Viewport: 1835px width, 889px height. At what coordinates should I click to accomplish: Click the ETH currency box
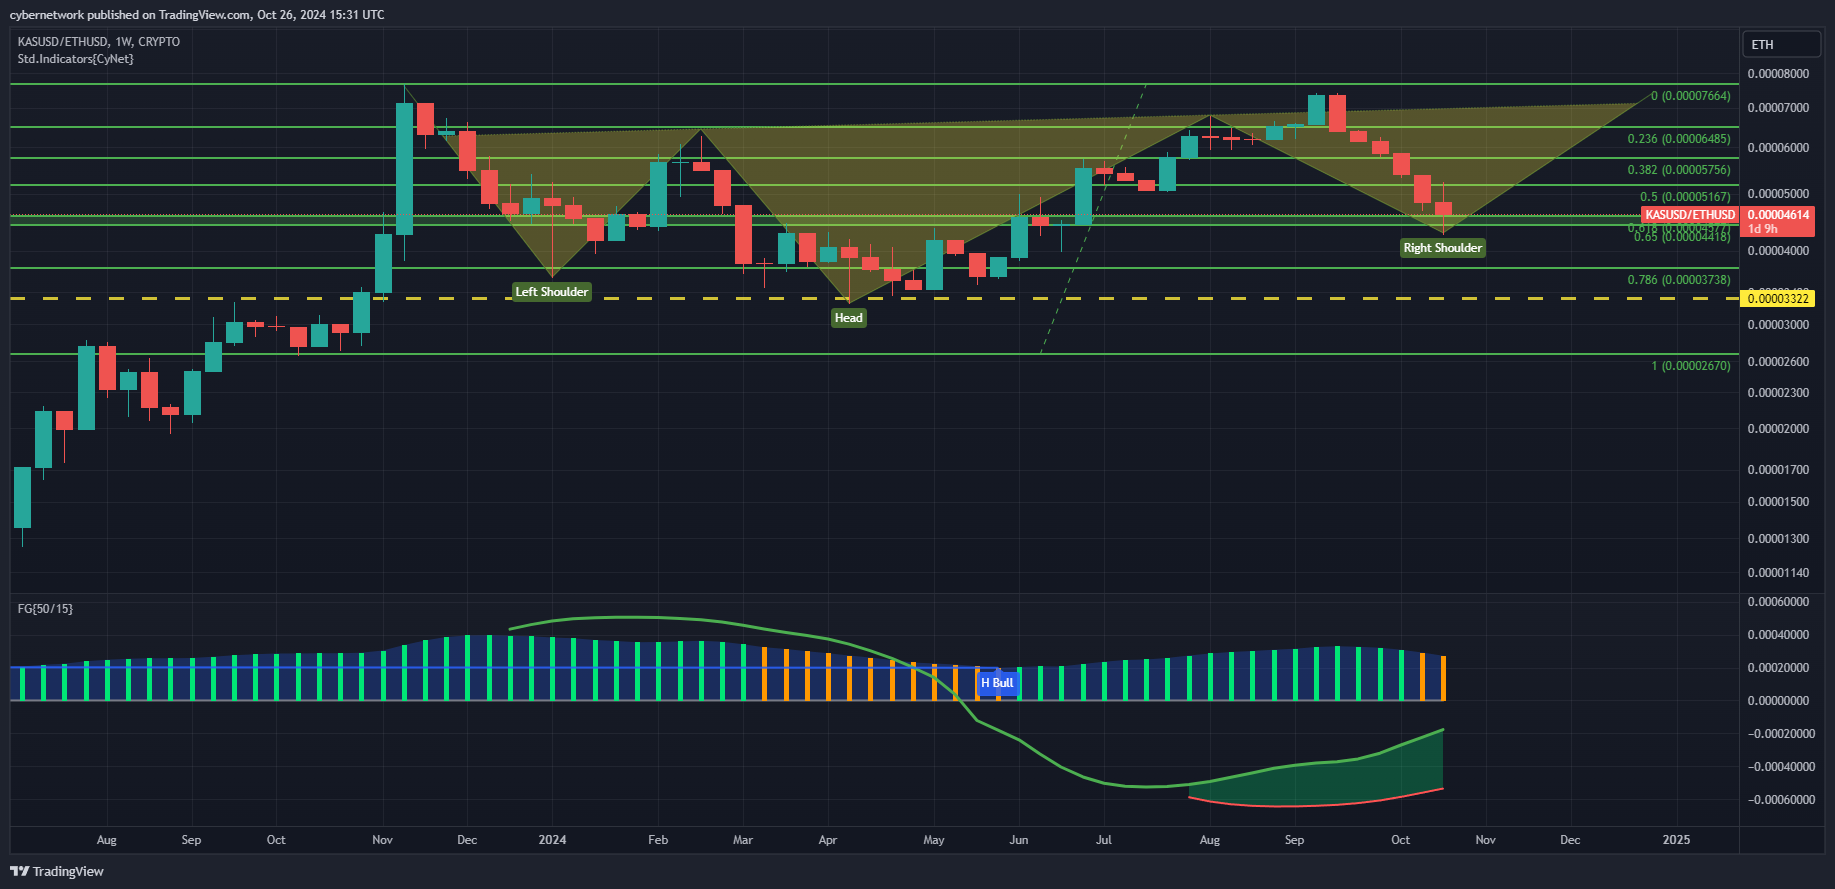click(1781, 45)
